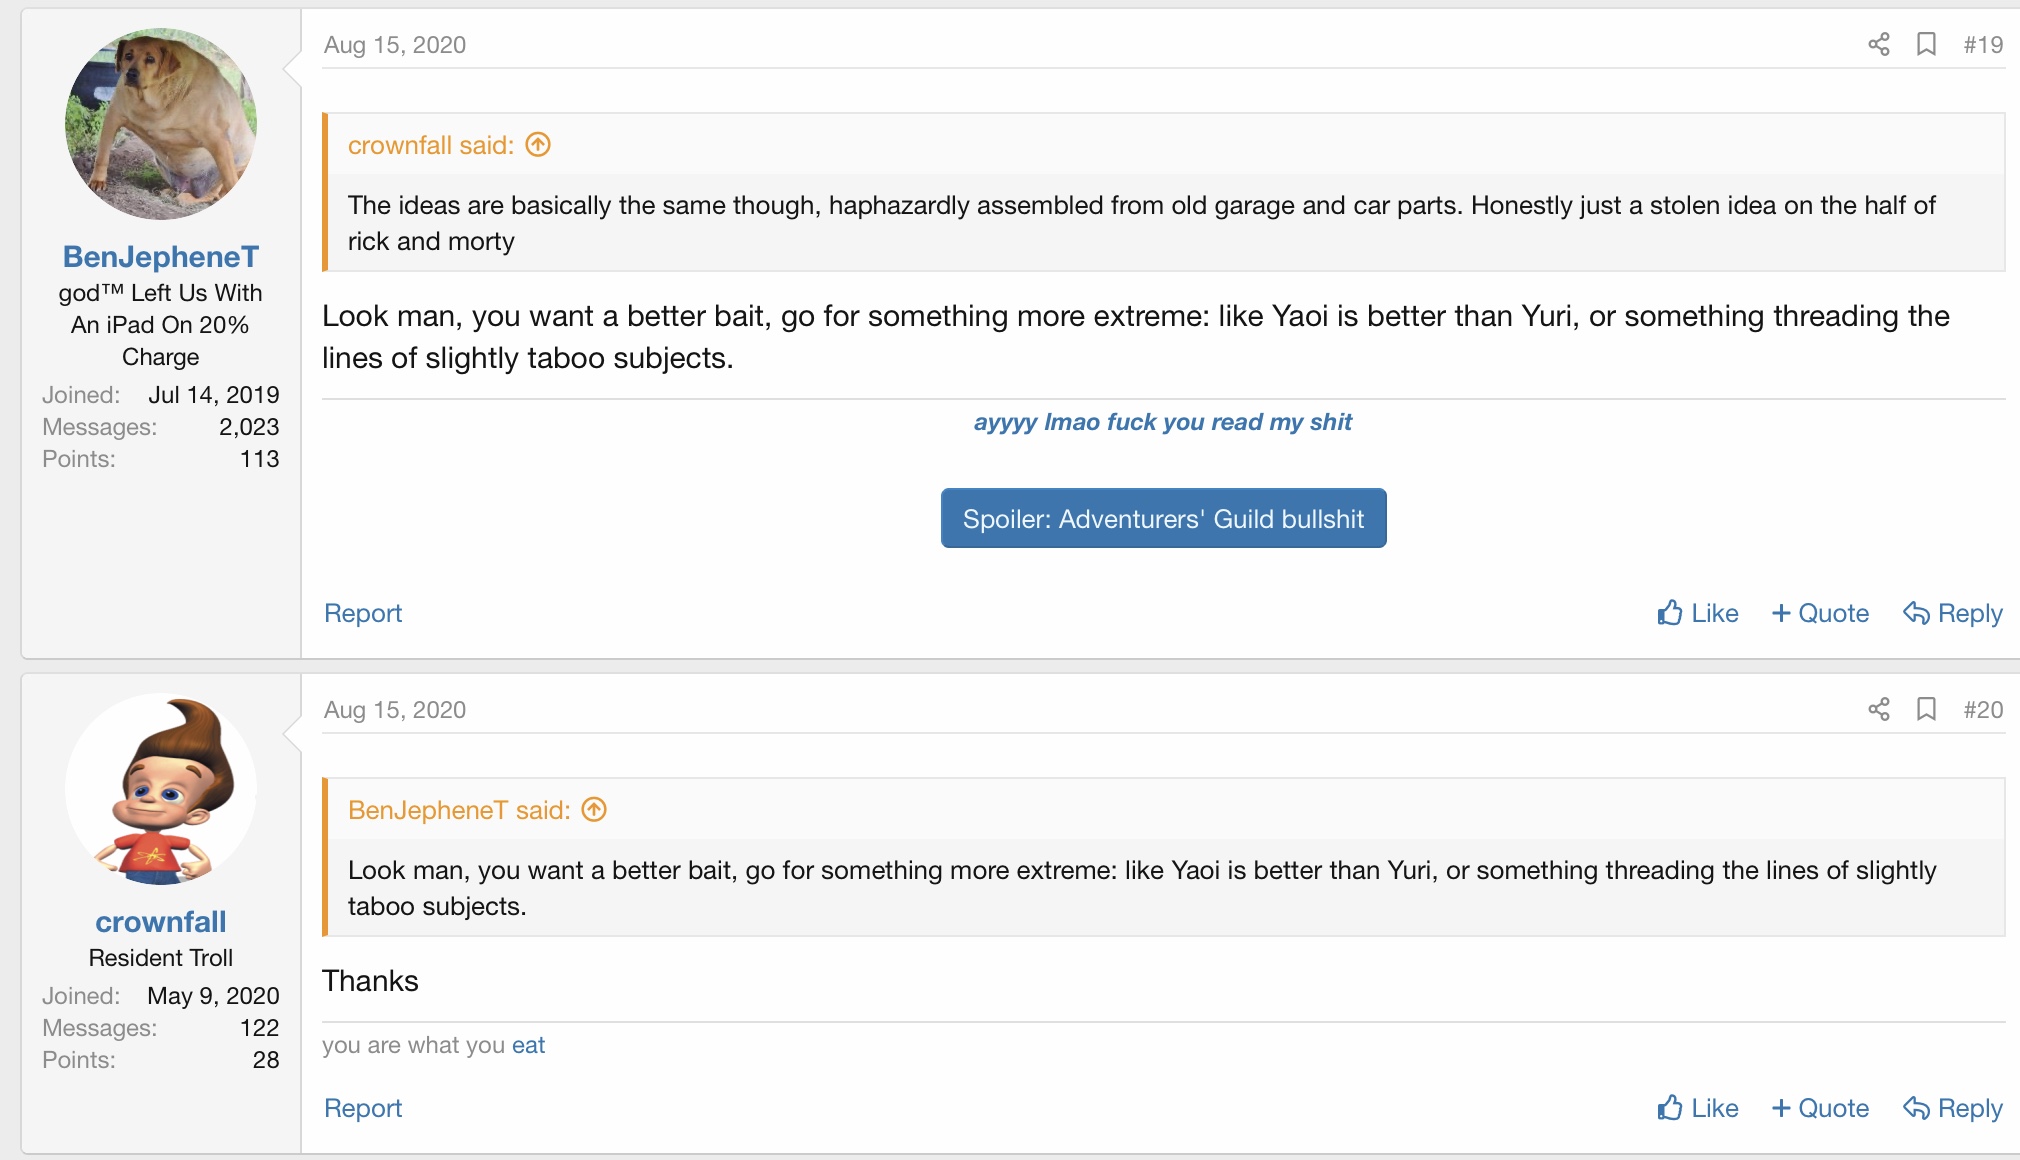Open the #20 post permalink
The height and width of the screenshot is (1160, 2020).
(x=1983, y=710)
